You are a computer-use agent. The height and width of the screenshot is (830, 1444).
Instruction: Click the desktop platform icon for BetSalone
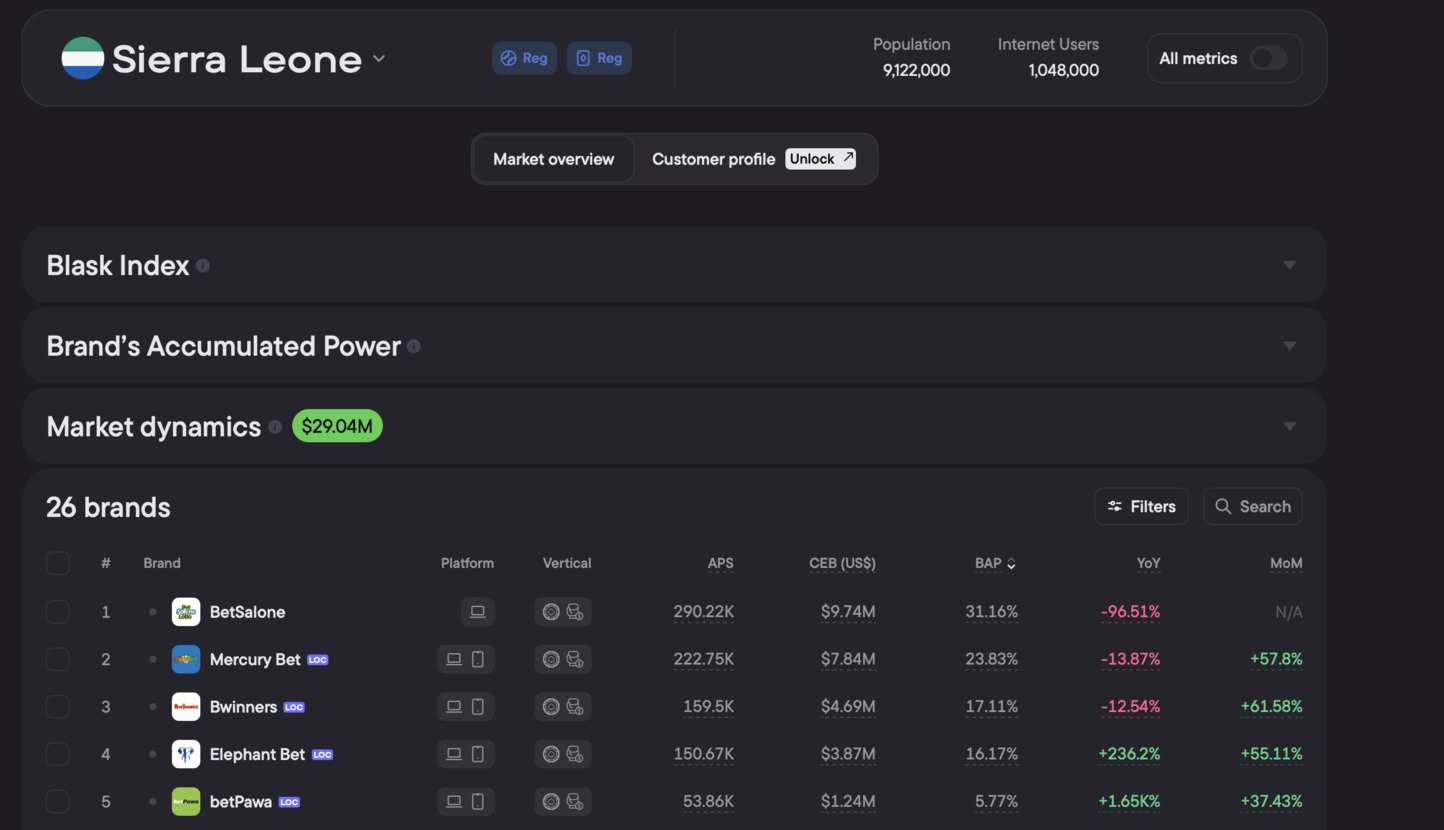[x=478, y=612]
